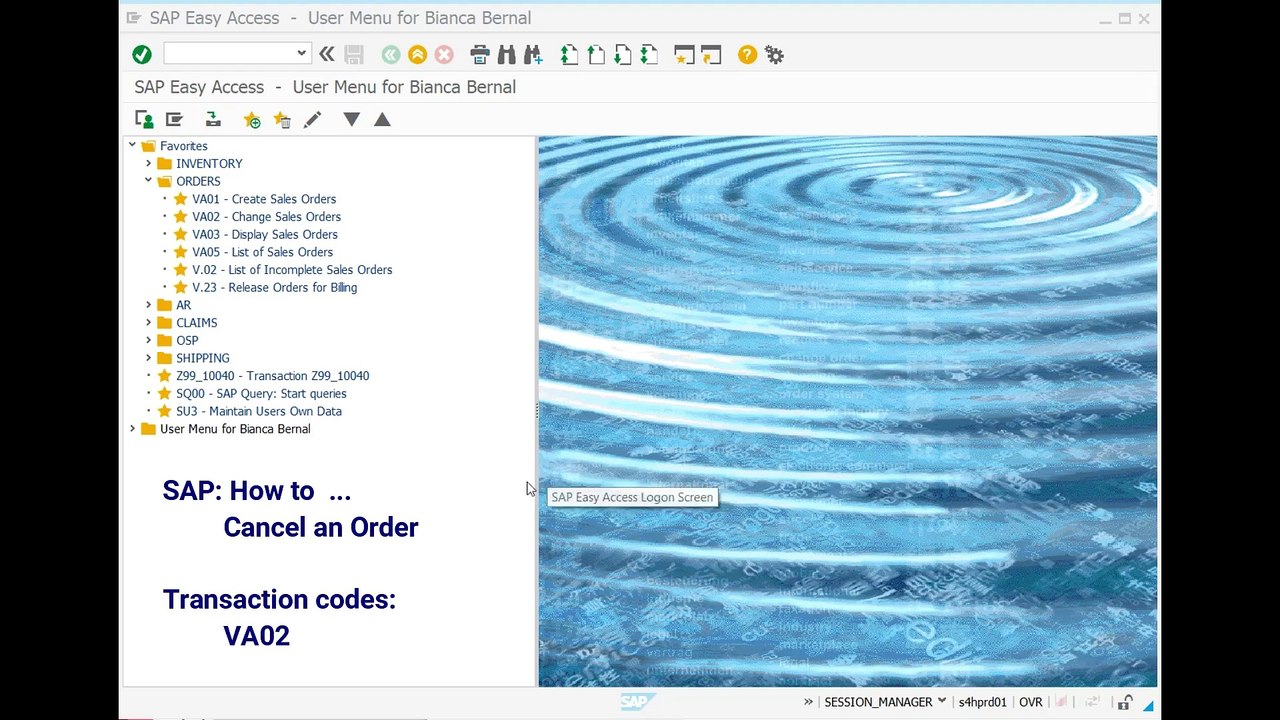1280x720 pixels.
Task: Expand the AR folder
Action: [148, 305]
